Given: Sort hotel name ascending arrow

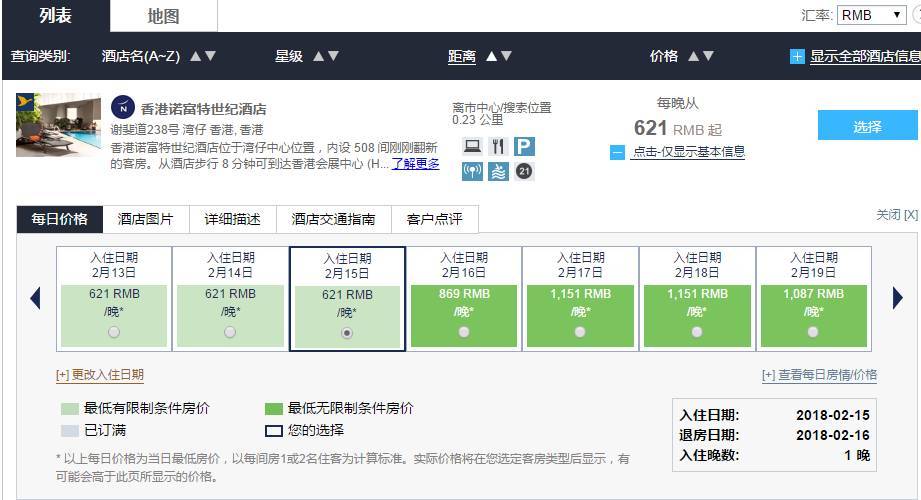Looking at the screenshot, I should point(196,56).
